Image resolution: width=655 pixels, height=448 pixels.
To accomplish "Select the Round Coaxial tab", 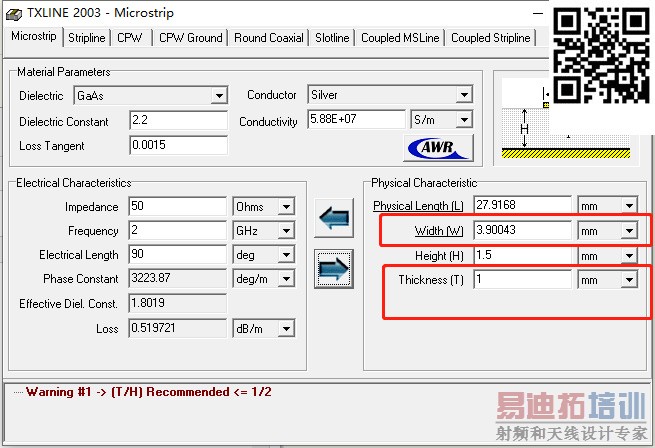I will 269,38.
